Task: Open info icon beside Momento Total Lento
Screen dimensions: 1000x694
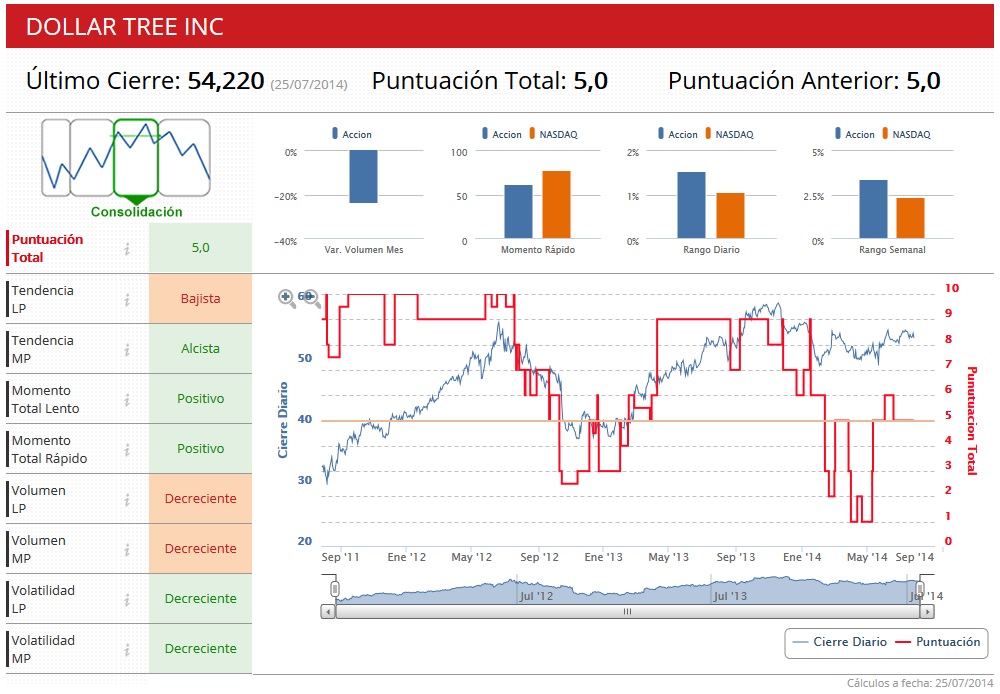Action: point(127,399)
